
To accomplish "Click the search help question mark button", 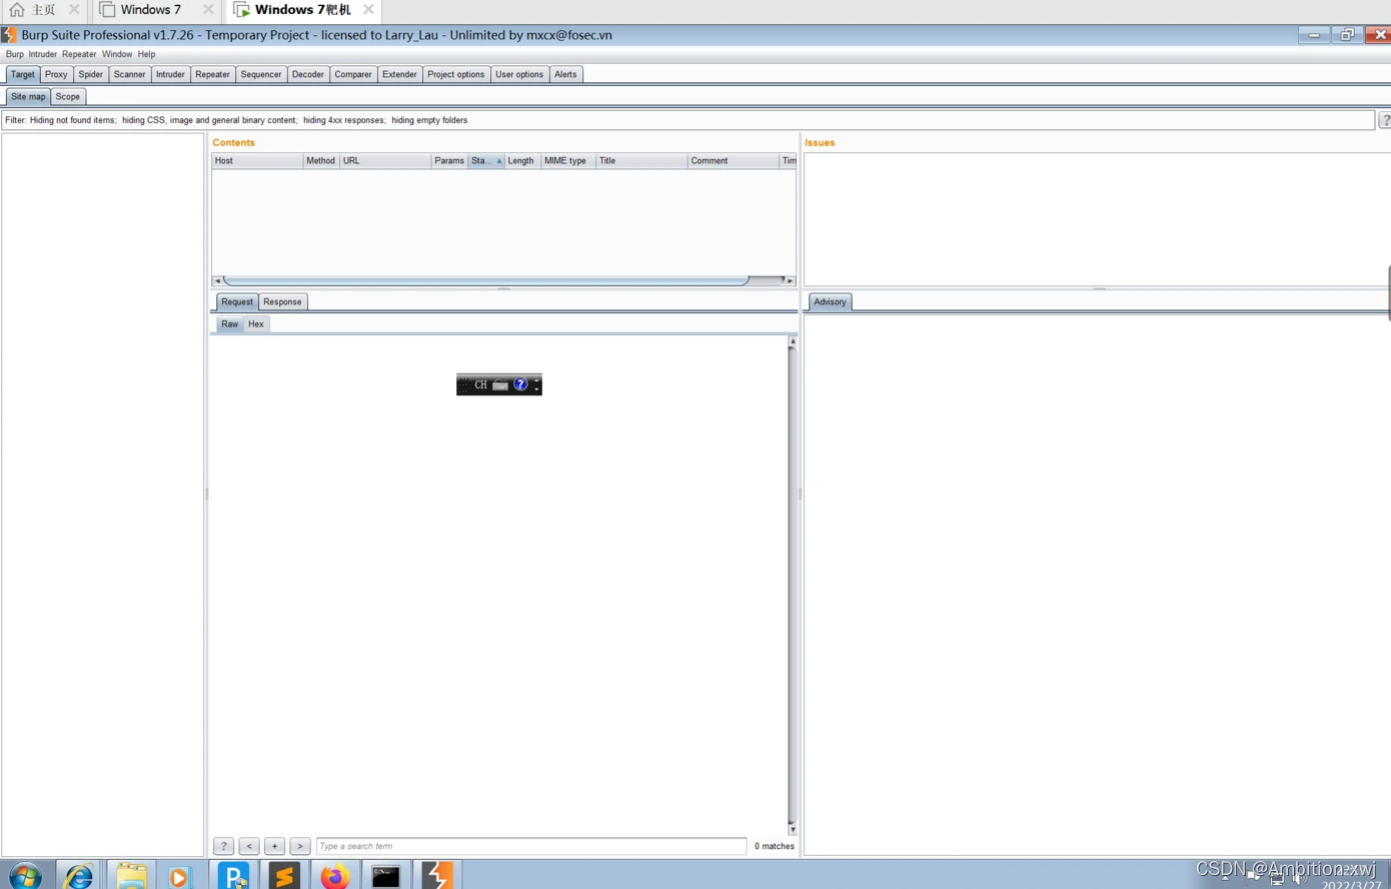I will (x=224, y=846).
